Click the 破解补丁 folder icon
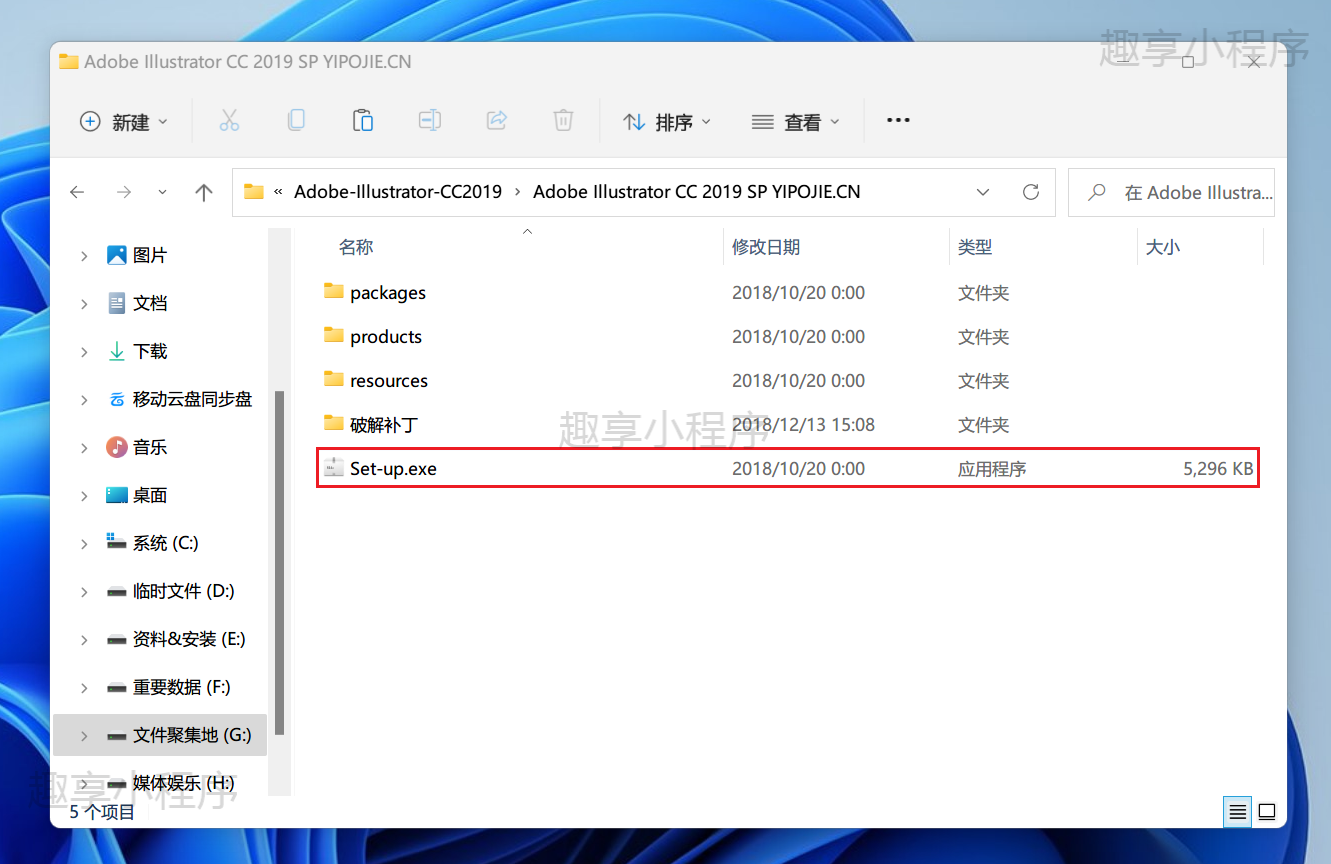This screenshot has width=1331, height=864. click(x=334, y=423)
